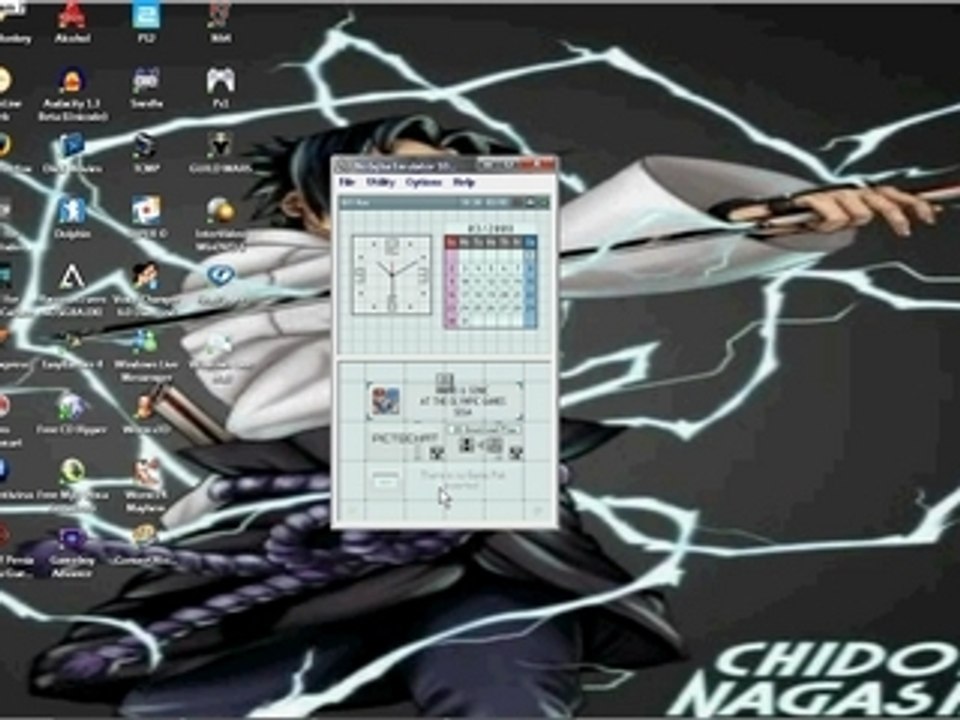Open the SUPER desktop shortcut
960x720 pixels.
(x=146, y=219)
